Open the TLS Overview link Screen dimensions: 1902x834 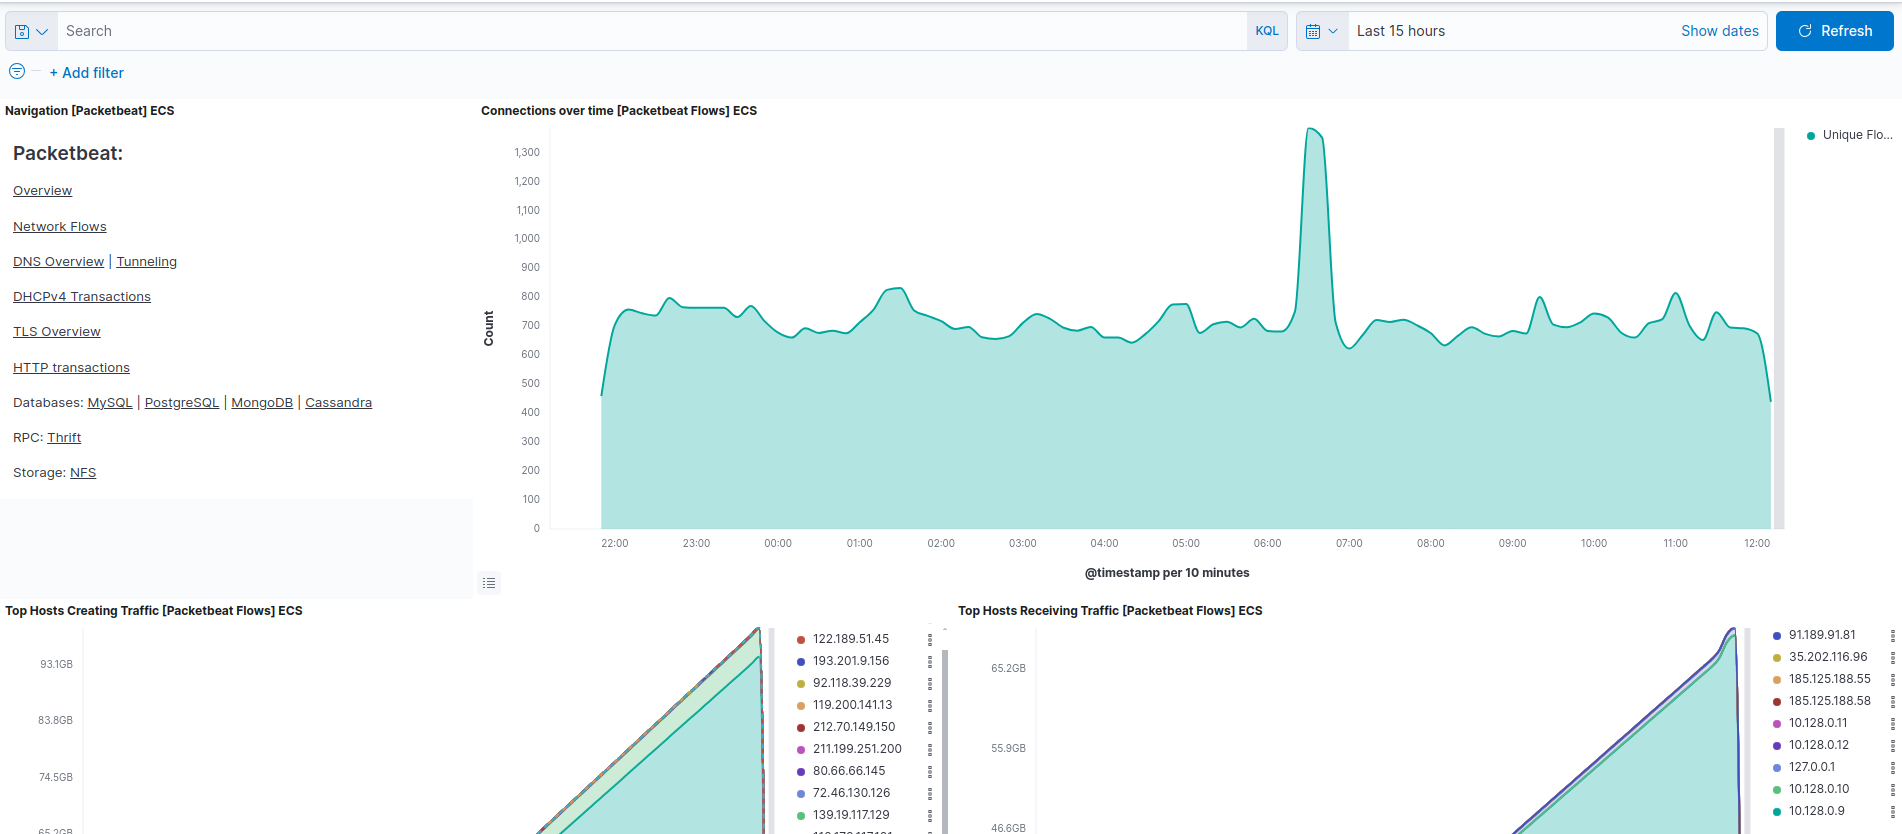coord(57,332)
